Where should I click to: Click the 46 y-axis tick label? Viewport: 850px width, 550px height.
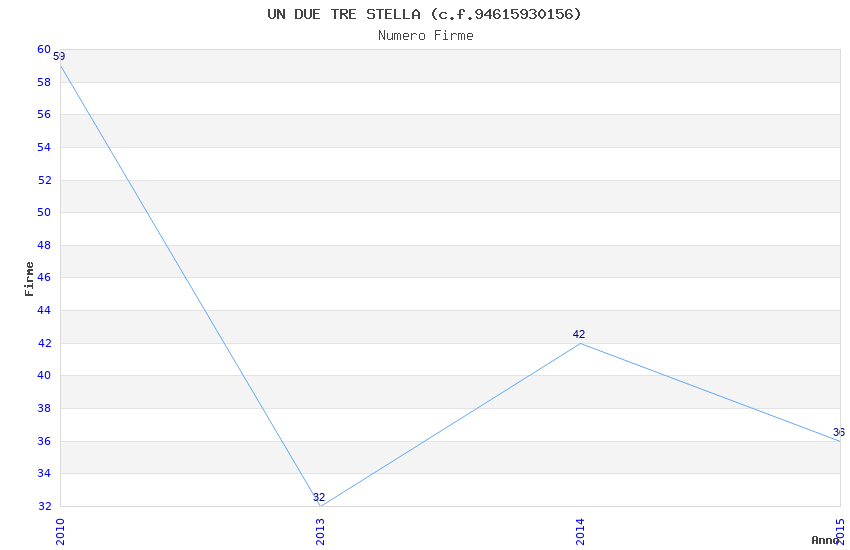[44, 278]
